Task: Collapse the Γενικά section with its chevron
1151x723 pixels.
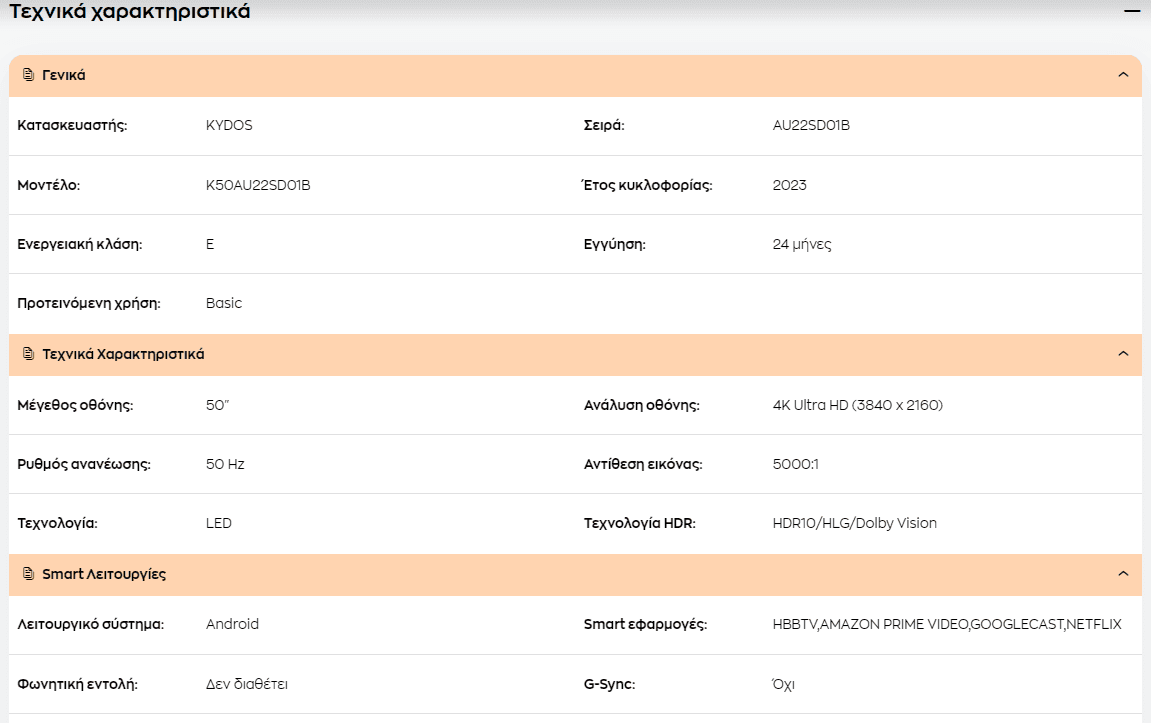Action: tap(1123, 75)
